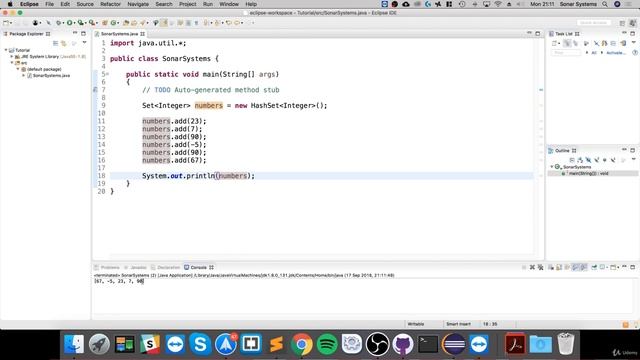The height and width of the screenshot is (360, 640).
Task: Click Remove Launch icon in Console toolbar
Action: [x=532, y=267]
